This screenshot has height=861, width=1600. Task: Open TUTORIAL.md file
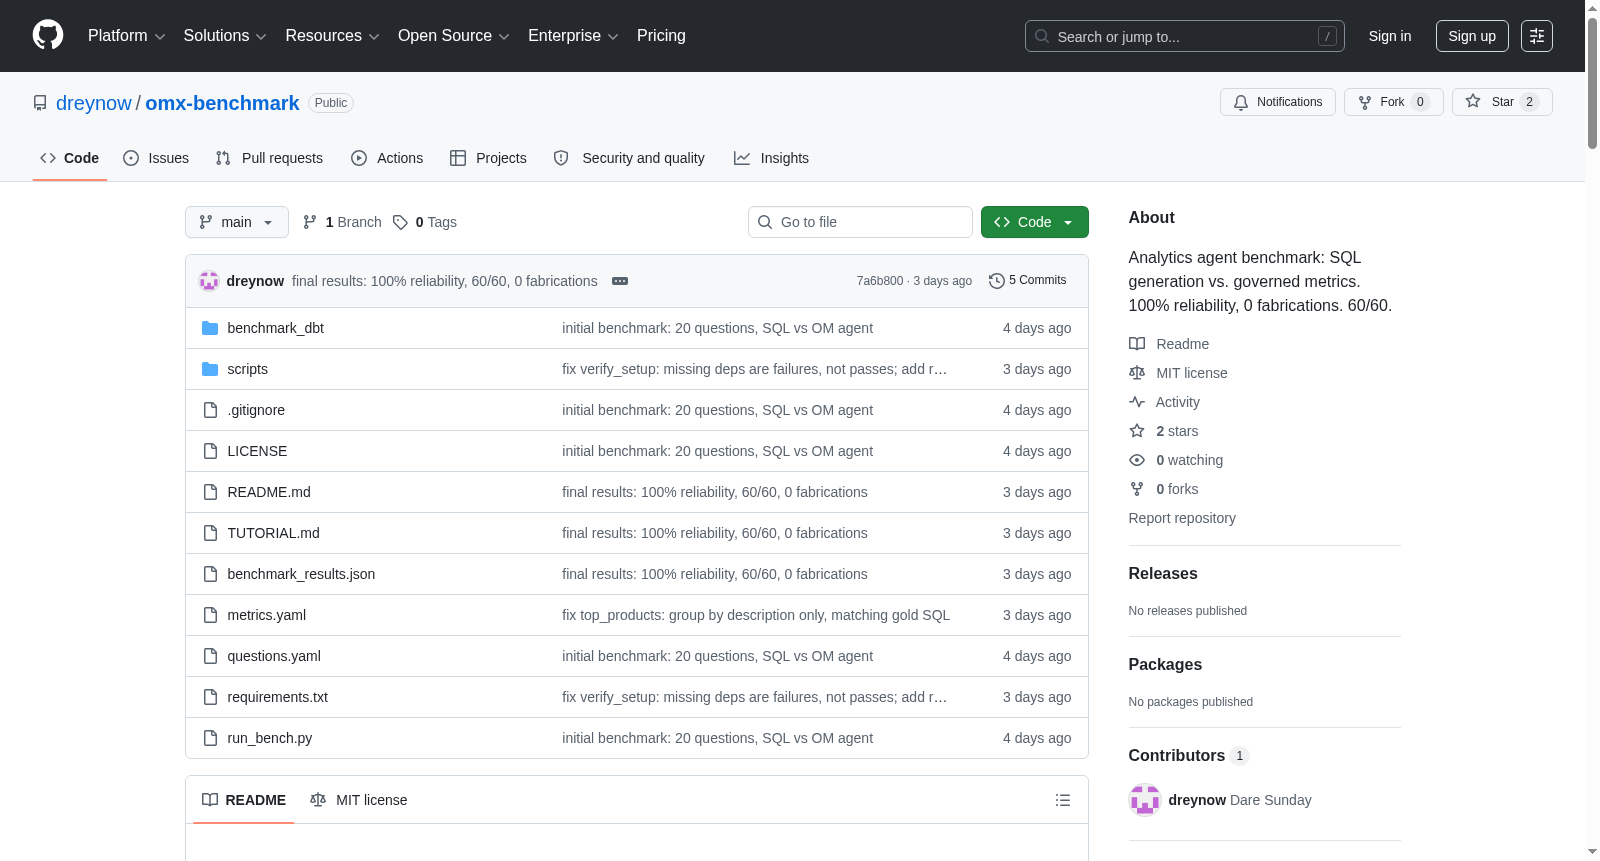273,533
